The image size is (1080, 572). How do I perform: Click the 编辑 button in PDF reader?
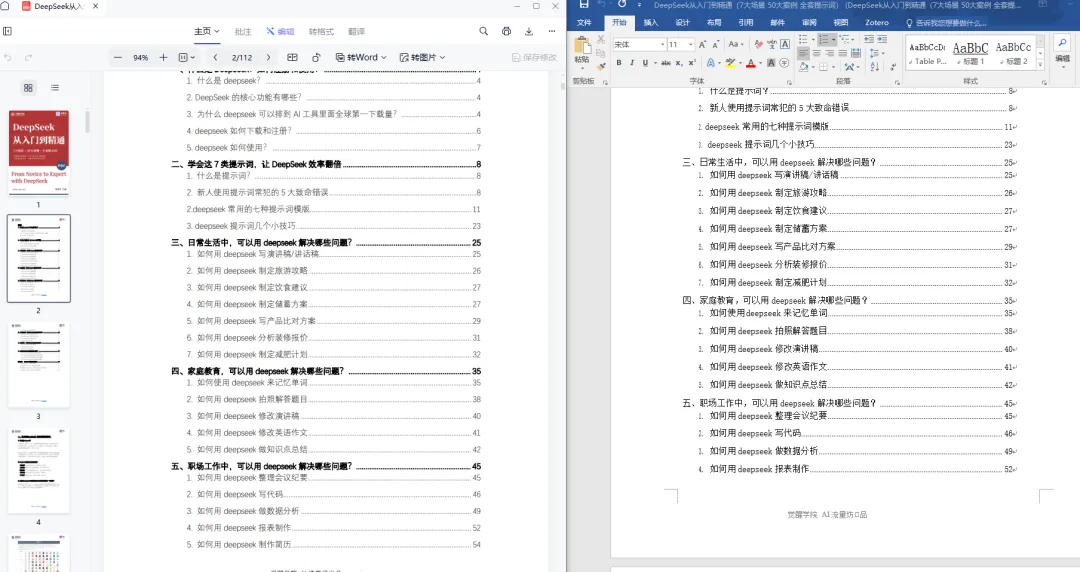pyautogui.click(x=280, y=32)
